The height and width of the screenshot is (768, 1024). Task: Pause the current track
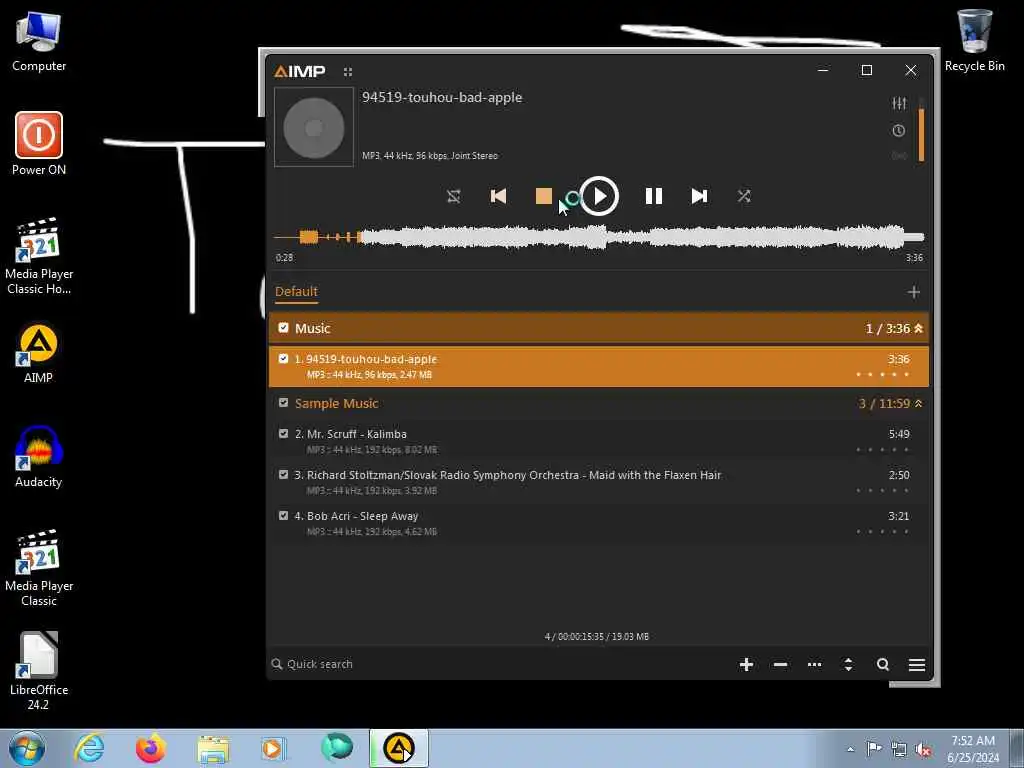(654, 196)
